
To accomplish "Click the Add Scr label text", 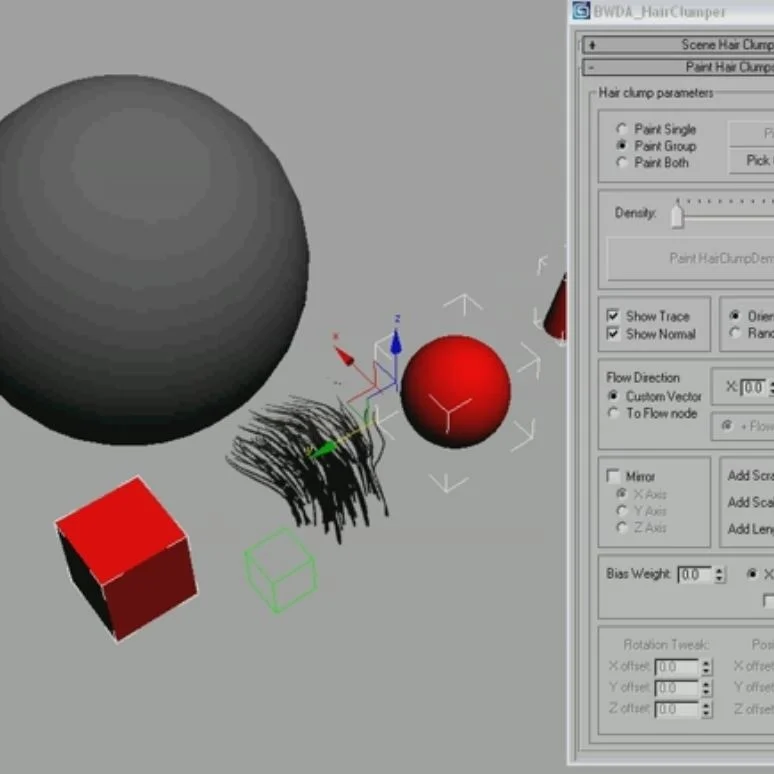I will [x=750, y=475].
